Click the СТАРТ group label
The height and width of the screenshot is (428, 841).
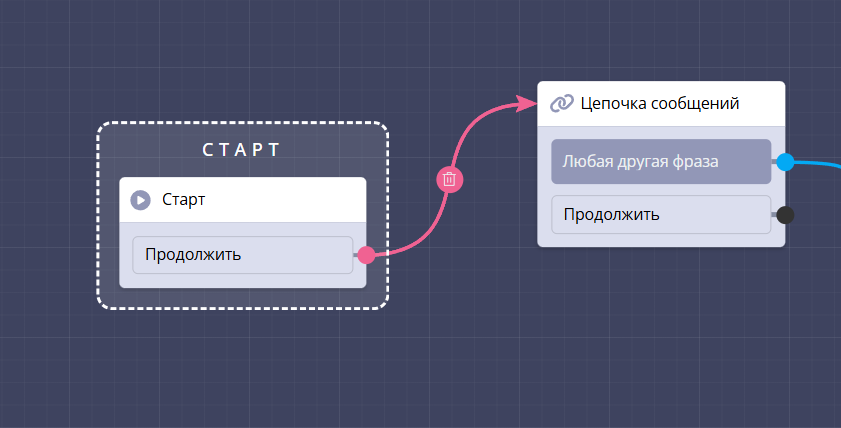coord(242,150)
